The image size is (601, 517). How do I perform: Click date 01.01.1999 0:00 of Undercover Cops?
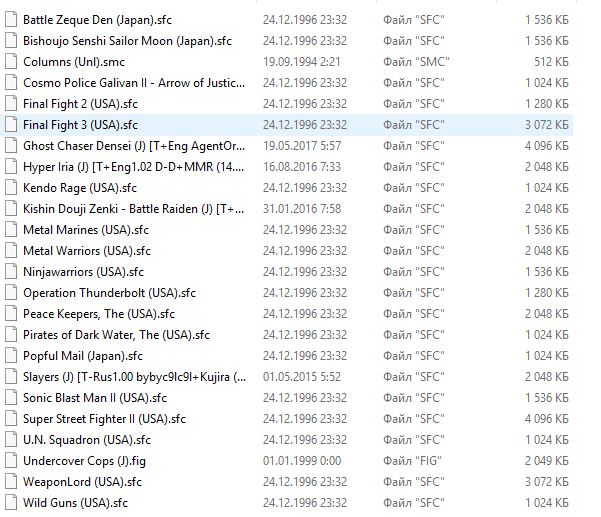pos(302,461)
